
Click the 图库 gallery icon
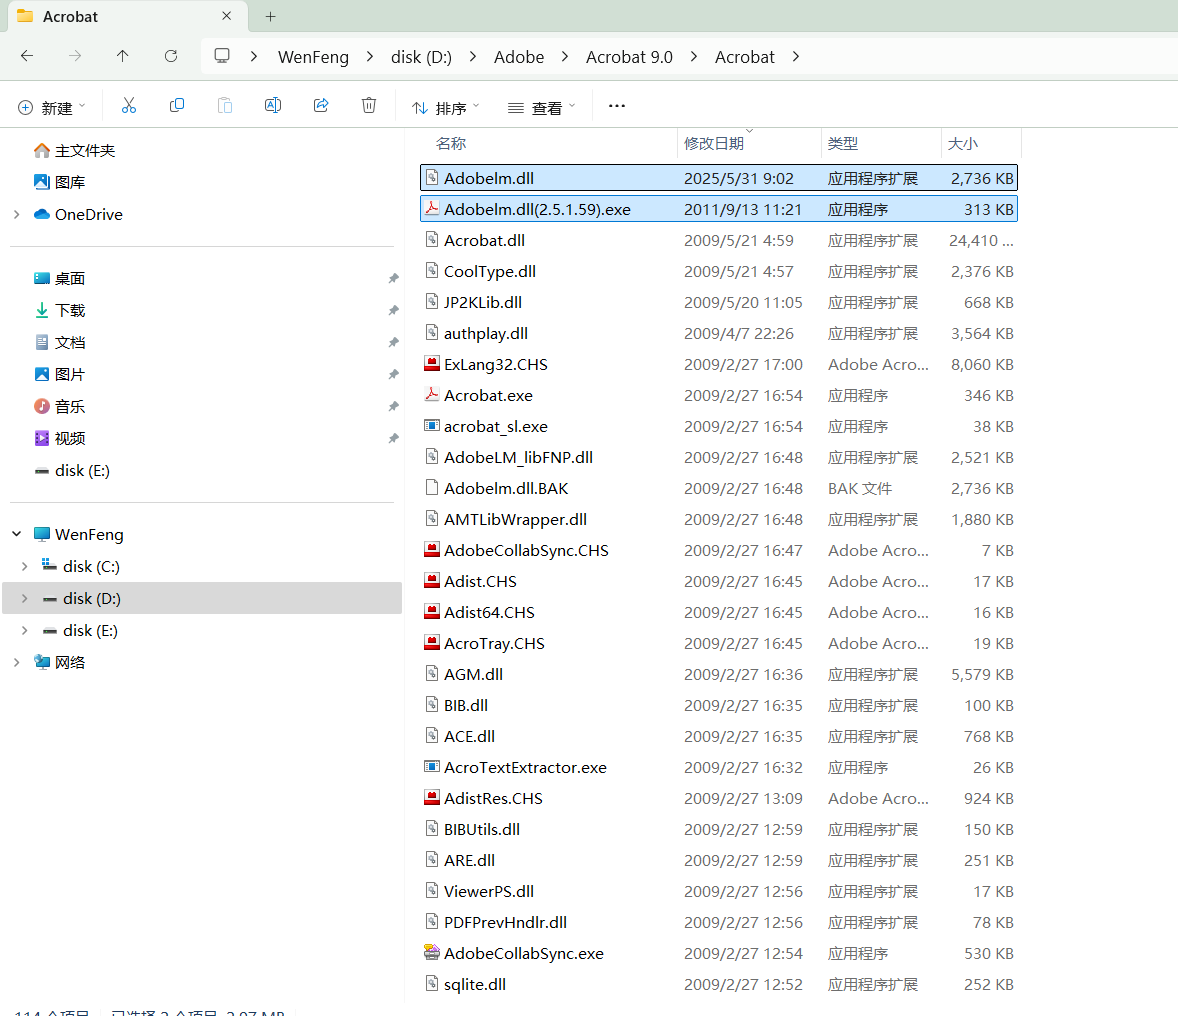pyautogui.click(x=42, y=182)
